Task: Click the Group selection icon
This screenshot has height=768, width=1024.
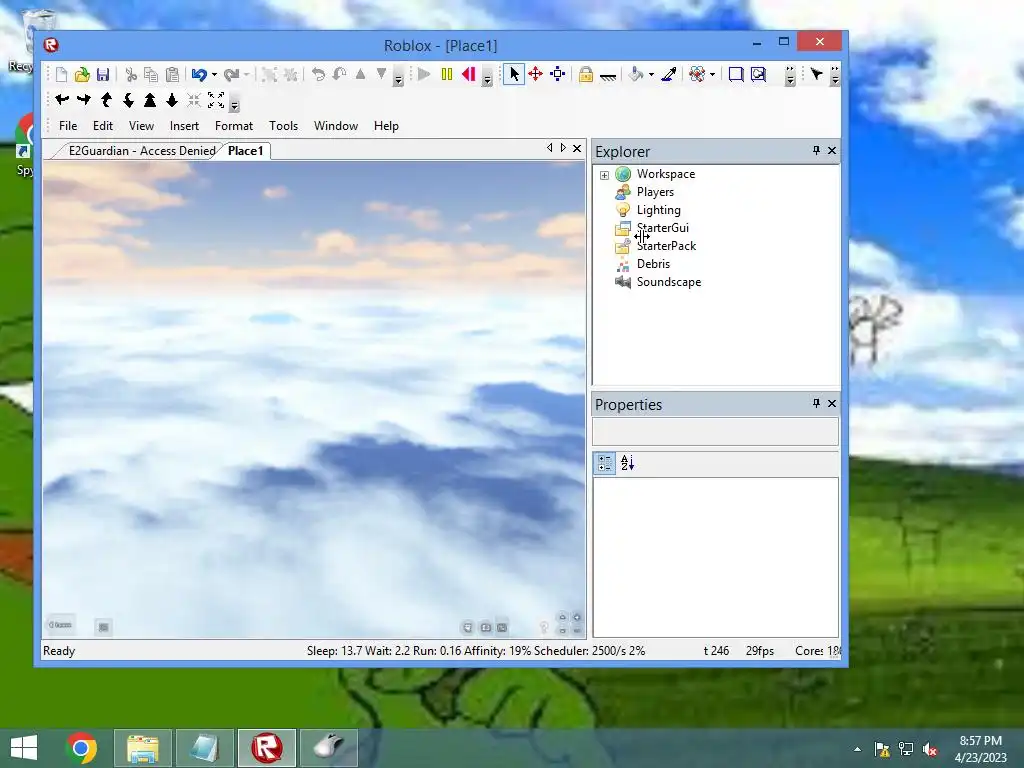Action: click(x=268, y=74)
